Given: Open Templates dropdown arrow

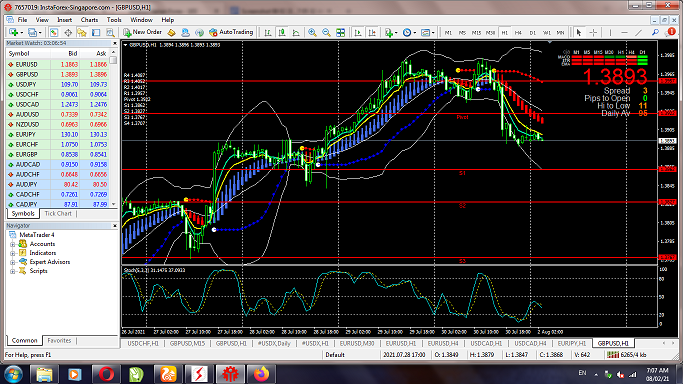Looking at the screenshot, I should click(433, 33).
